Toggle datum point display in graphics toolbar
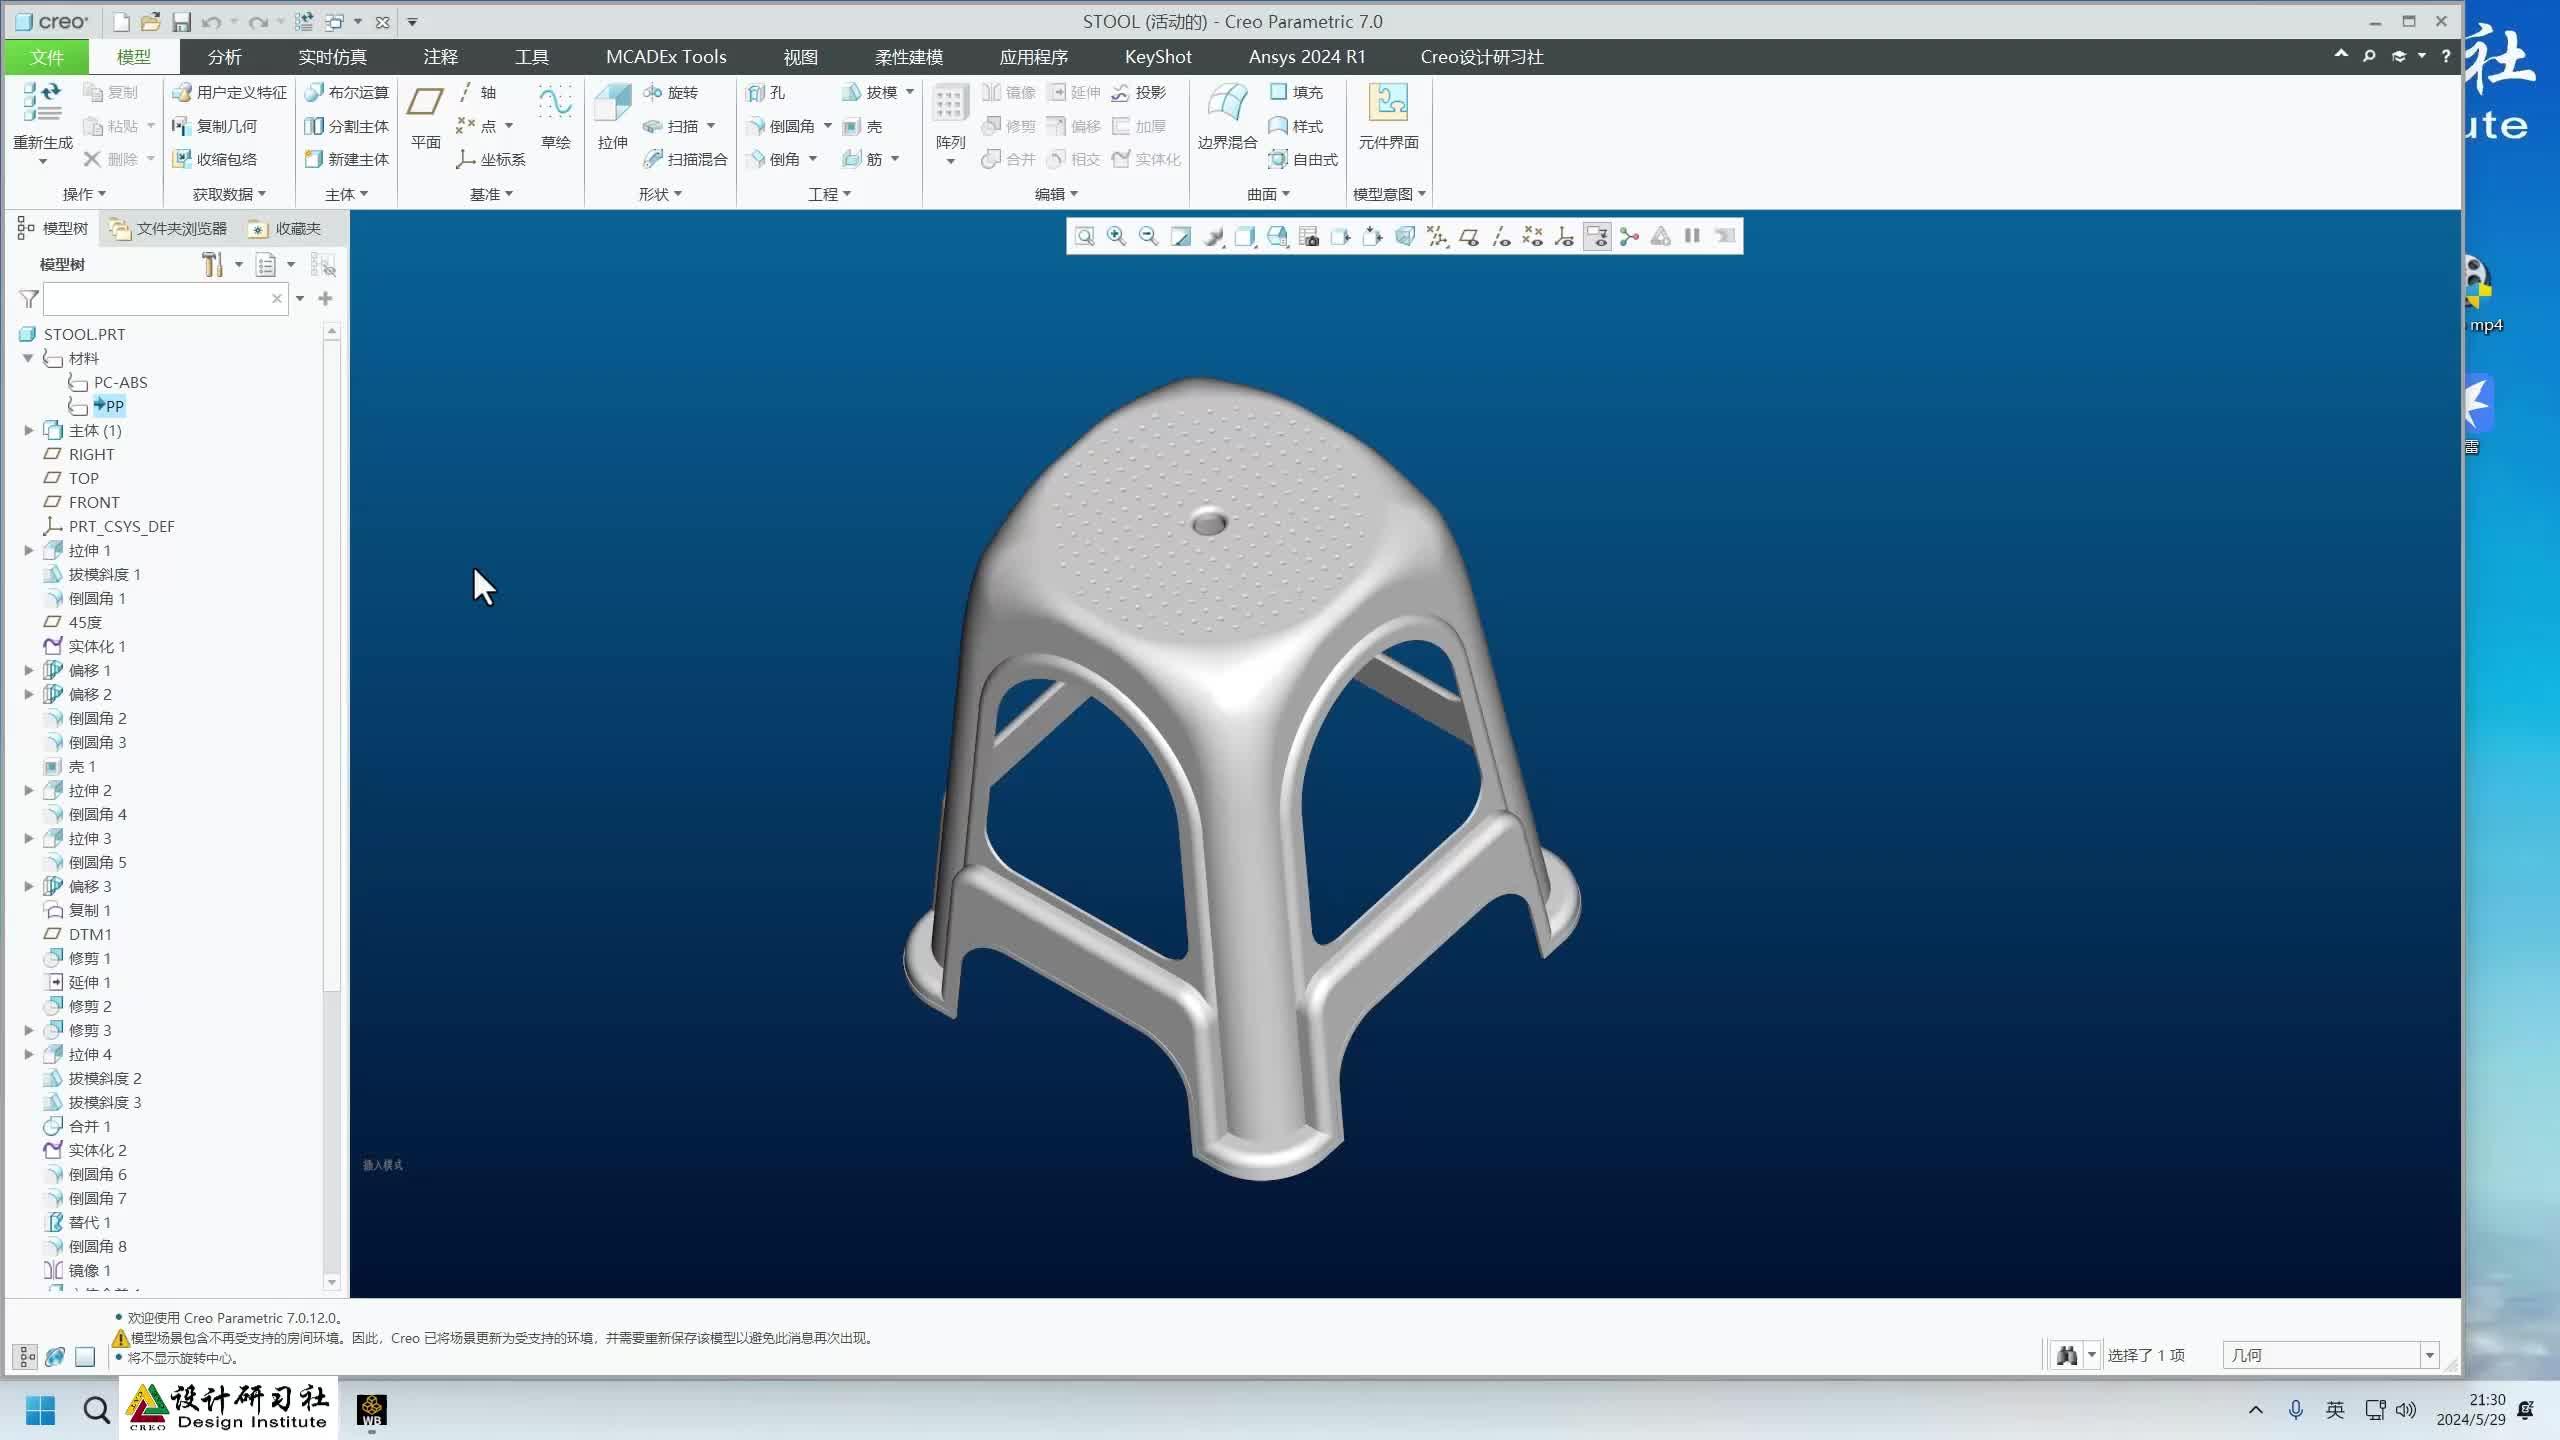 (x=1532, y=237)
